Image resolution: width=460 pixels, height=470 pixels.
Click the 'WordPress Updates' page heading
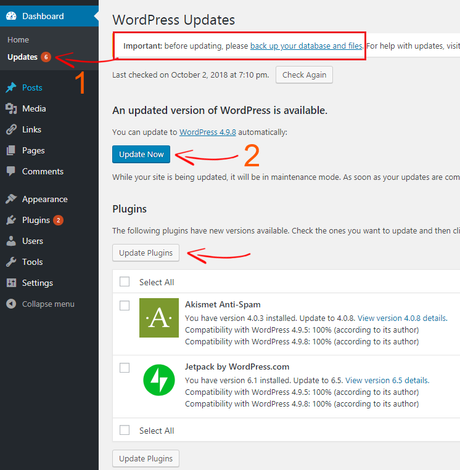point(173,20)
